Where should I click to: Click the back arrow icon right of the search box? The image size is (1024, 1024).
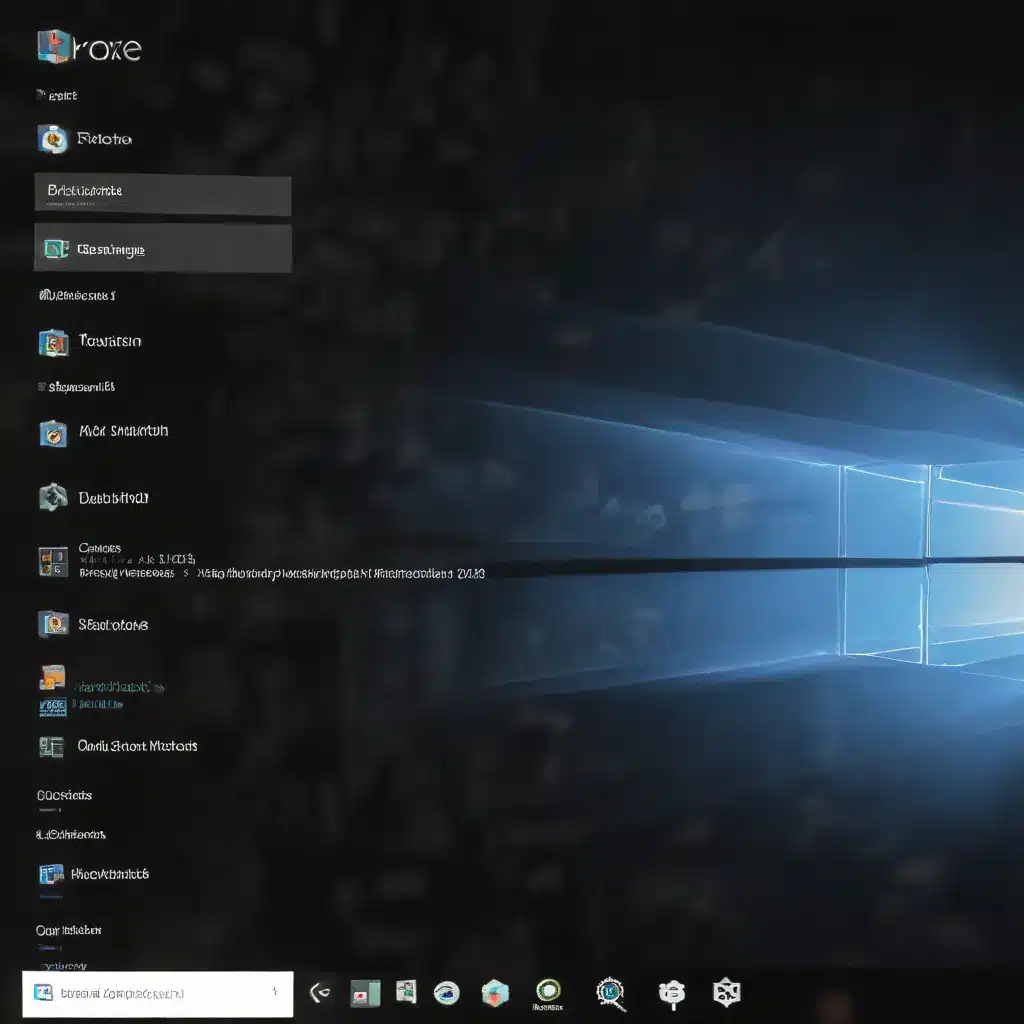point(319,993)
